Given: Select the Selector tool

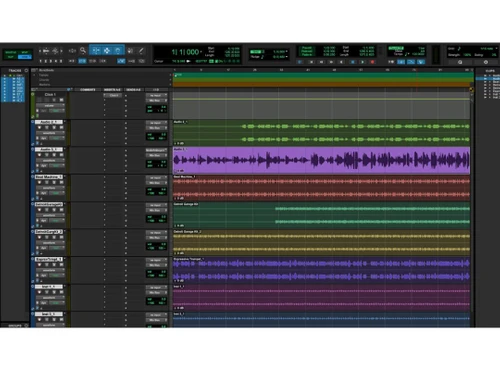Looking at the screenshot, I should click(x=107, y=50).
